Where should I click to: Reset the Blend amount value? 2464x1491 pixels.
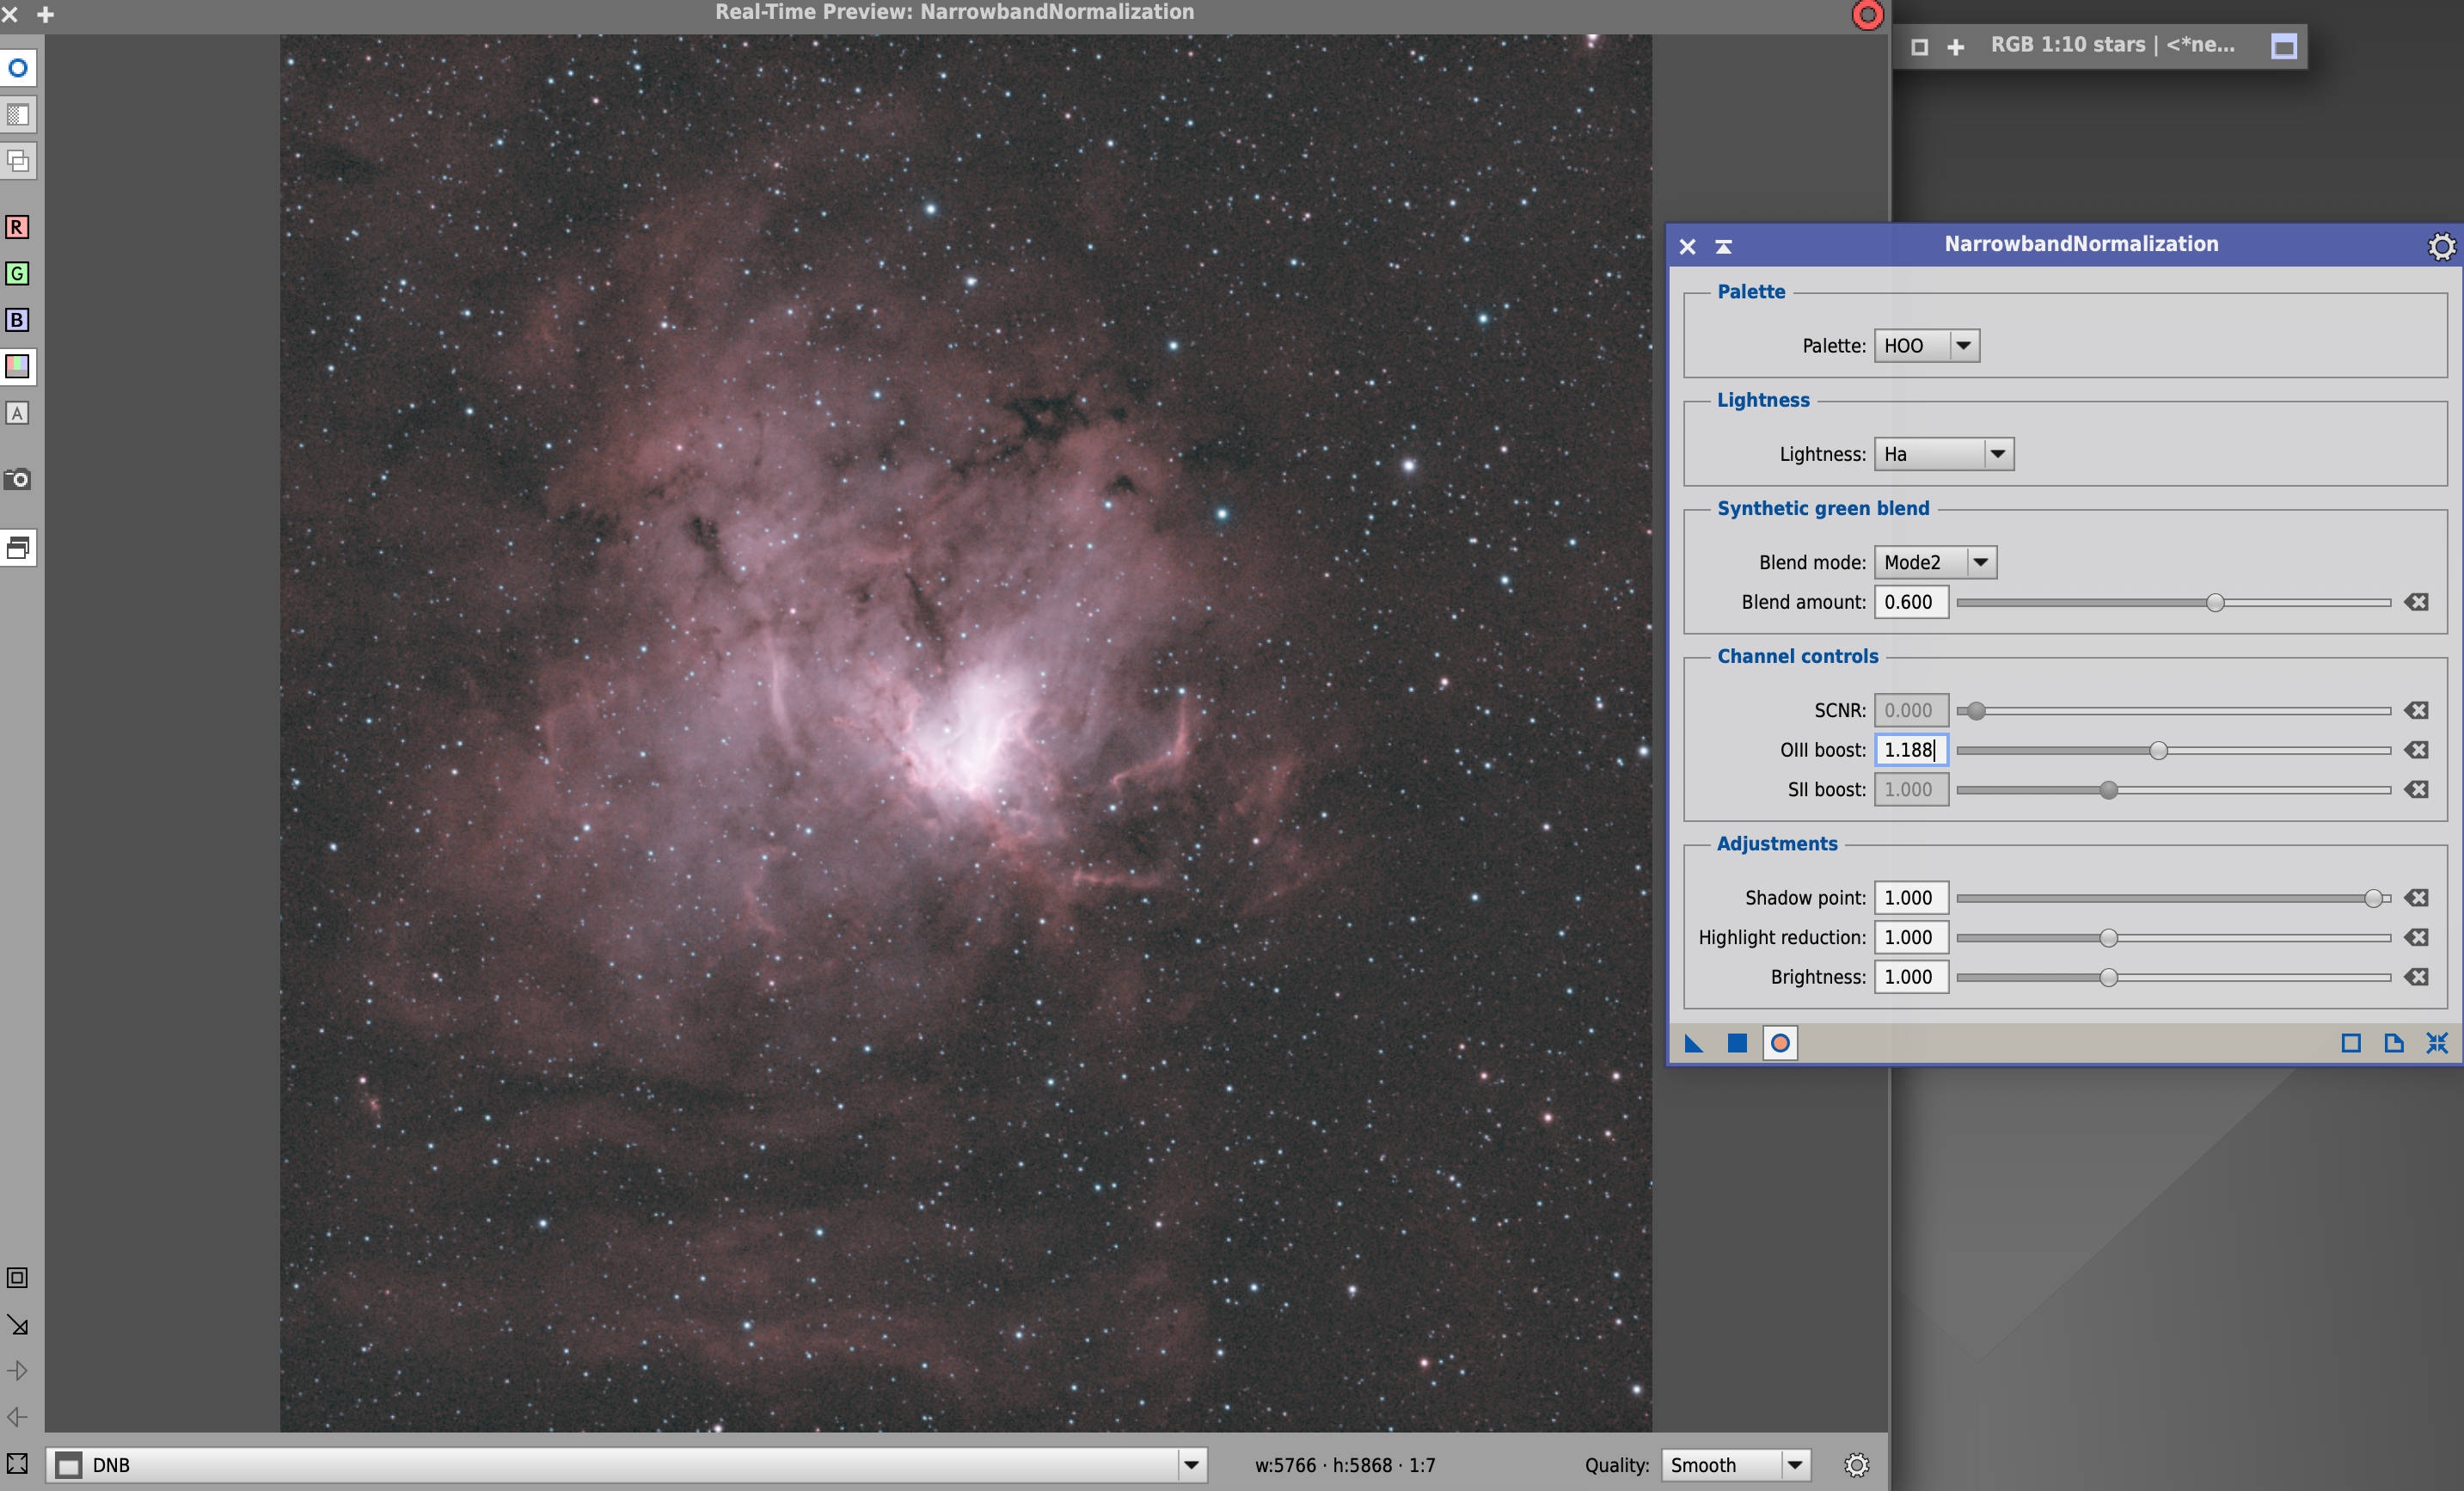[2416, 602]
